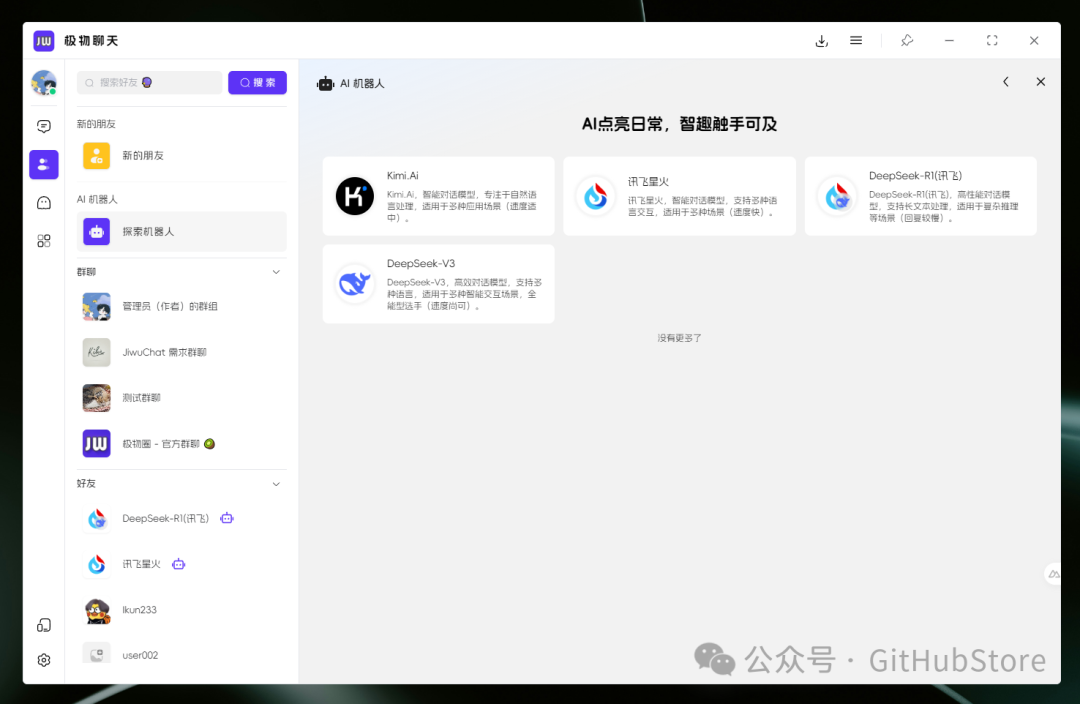Click the JW app logo in the title bar
This screenshot has width=1080, height=704.
click(43, 41)
